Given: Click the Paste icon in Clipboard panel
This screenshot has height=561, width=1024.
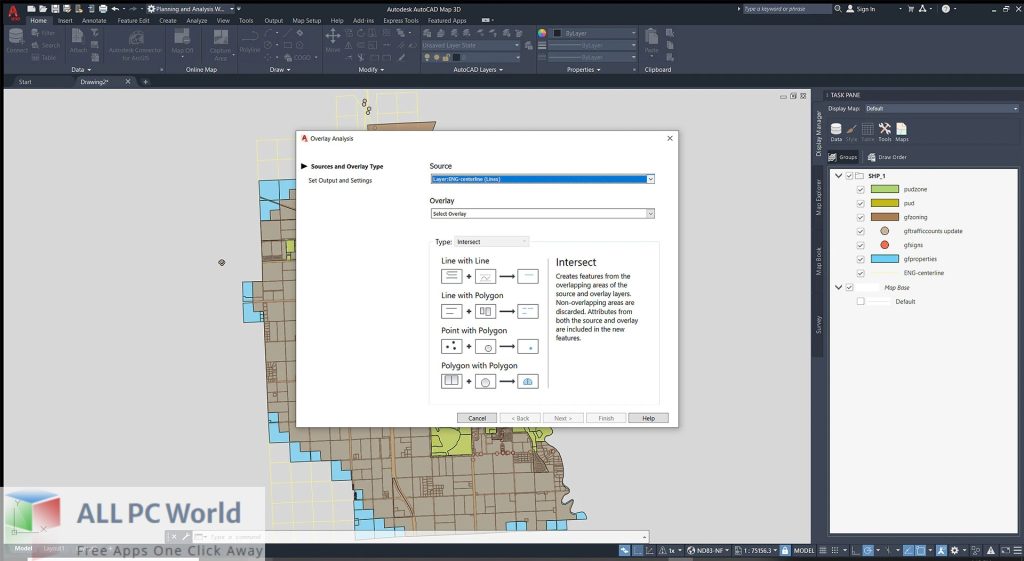Looking at the screenshot, I should (651, 40).
